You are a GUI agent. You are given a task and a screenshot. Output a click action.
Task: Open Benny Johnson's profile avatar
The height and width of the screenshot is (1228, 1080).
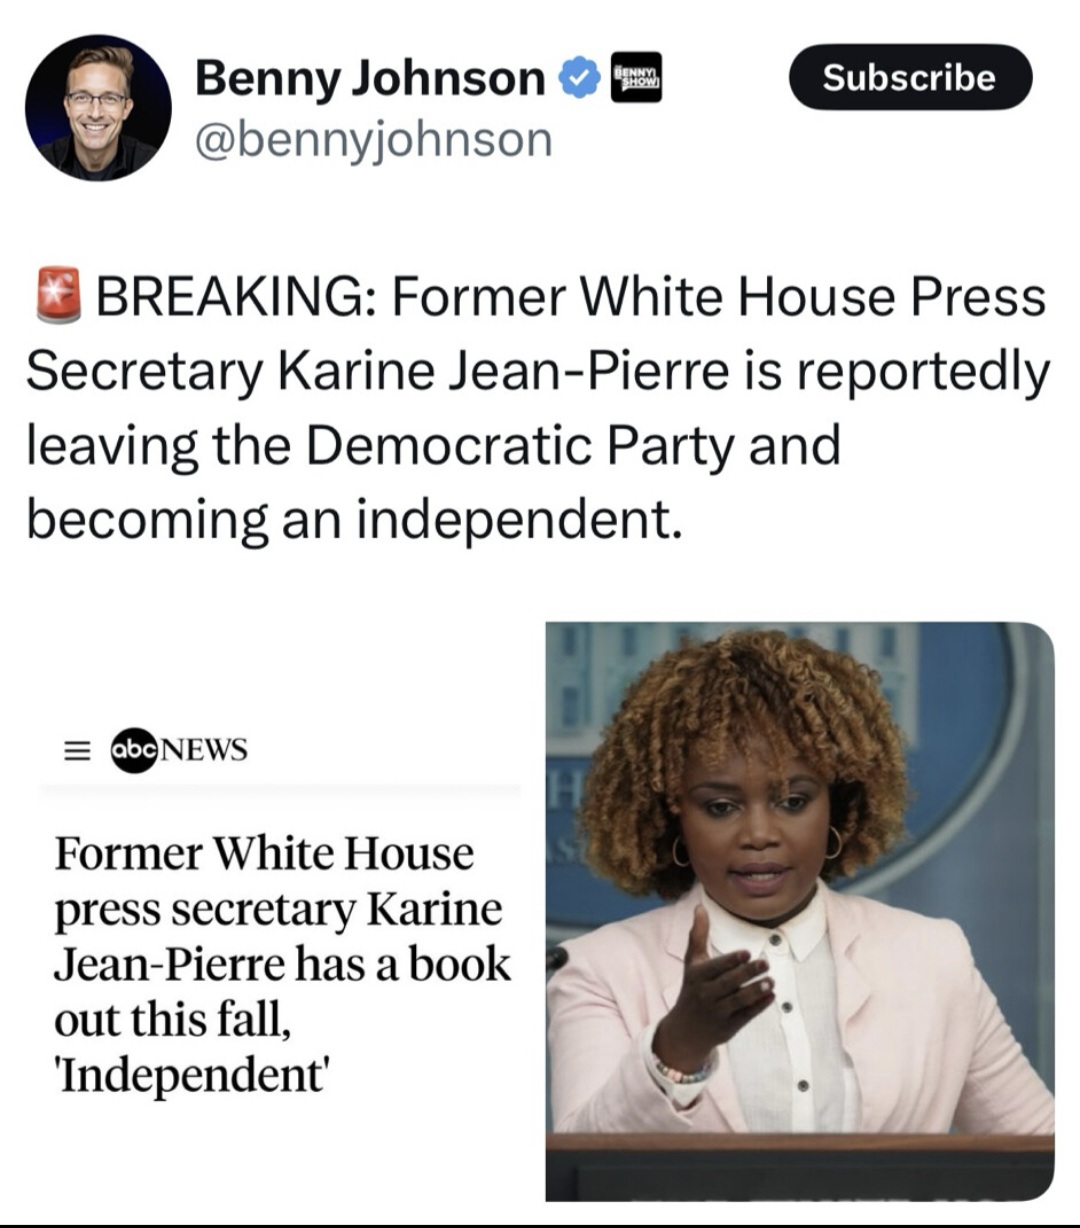click(98, 108)
